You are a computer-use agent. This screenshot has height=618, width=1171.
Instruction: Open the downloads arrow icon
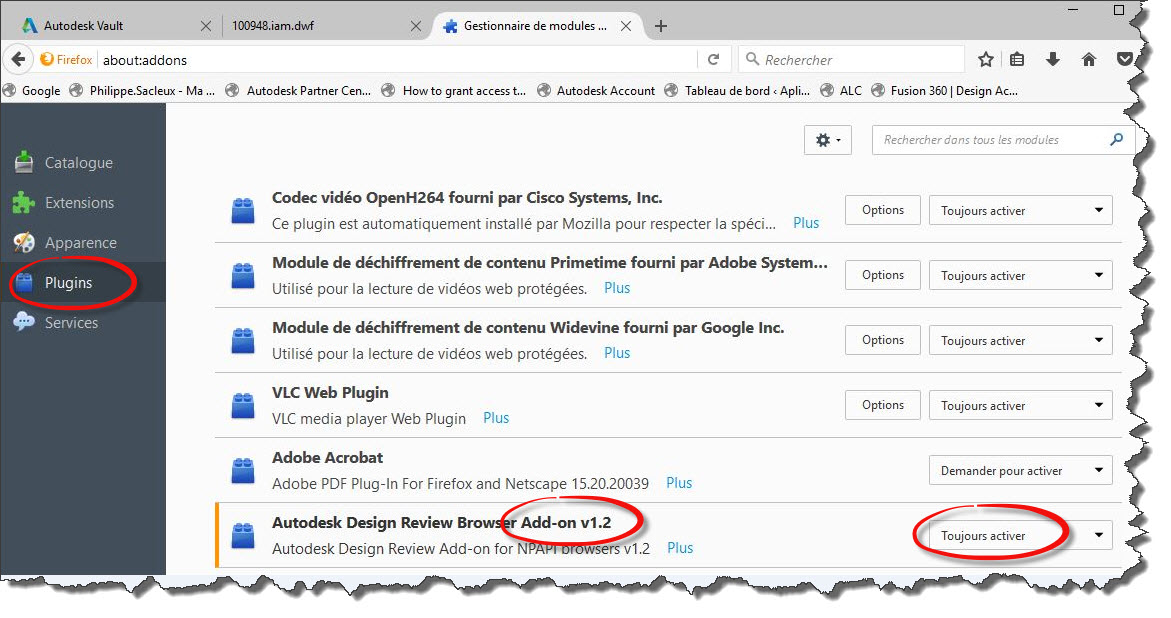point(1053,60)
